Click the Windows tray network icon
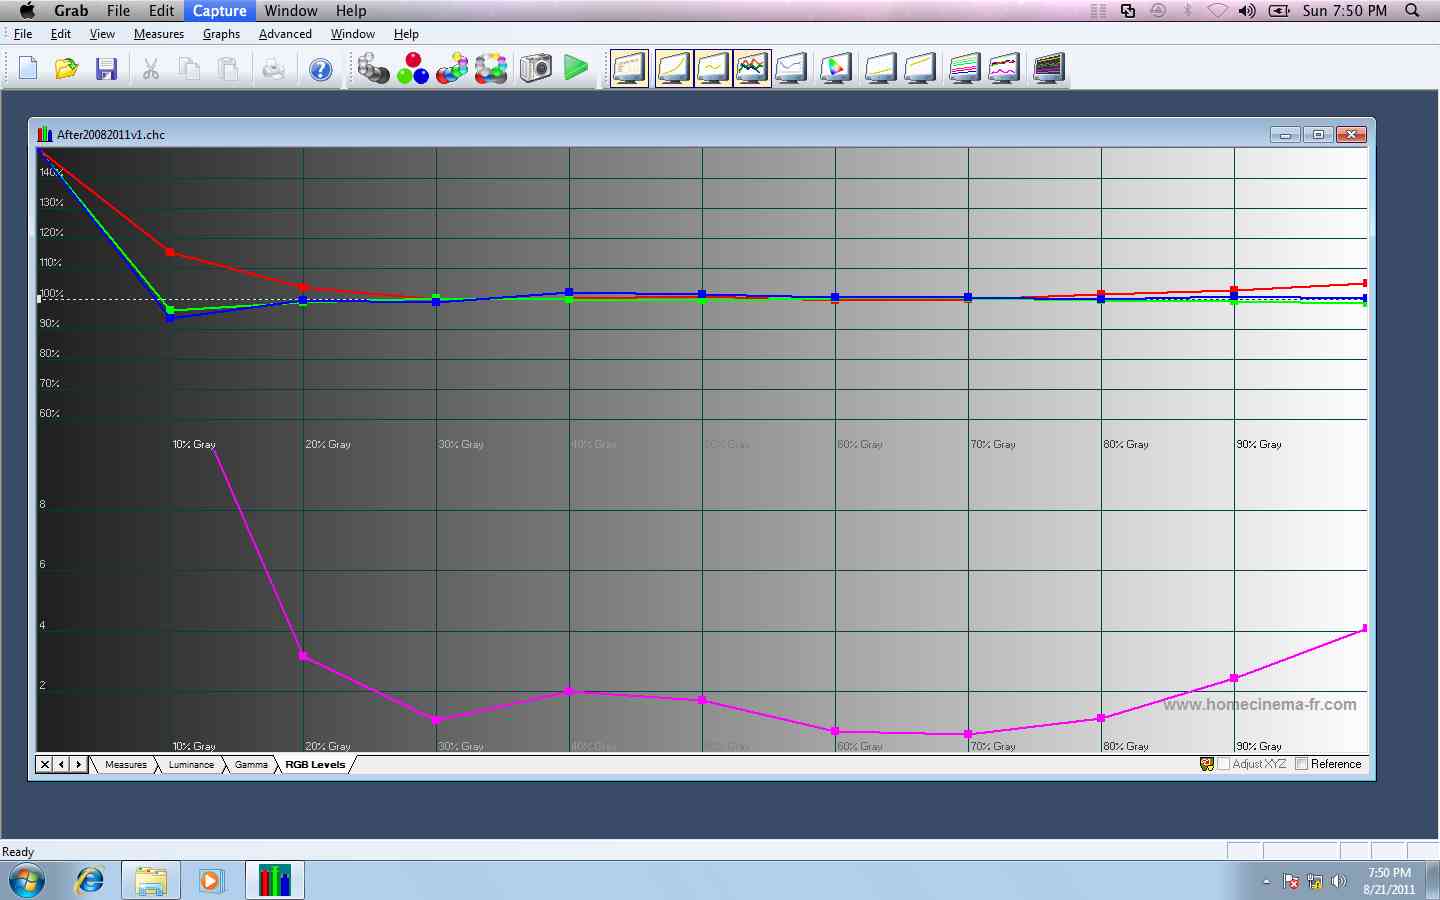The height and width of the screenshot is (900, 1440). pyautogui.click(x=1315, y=882)
